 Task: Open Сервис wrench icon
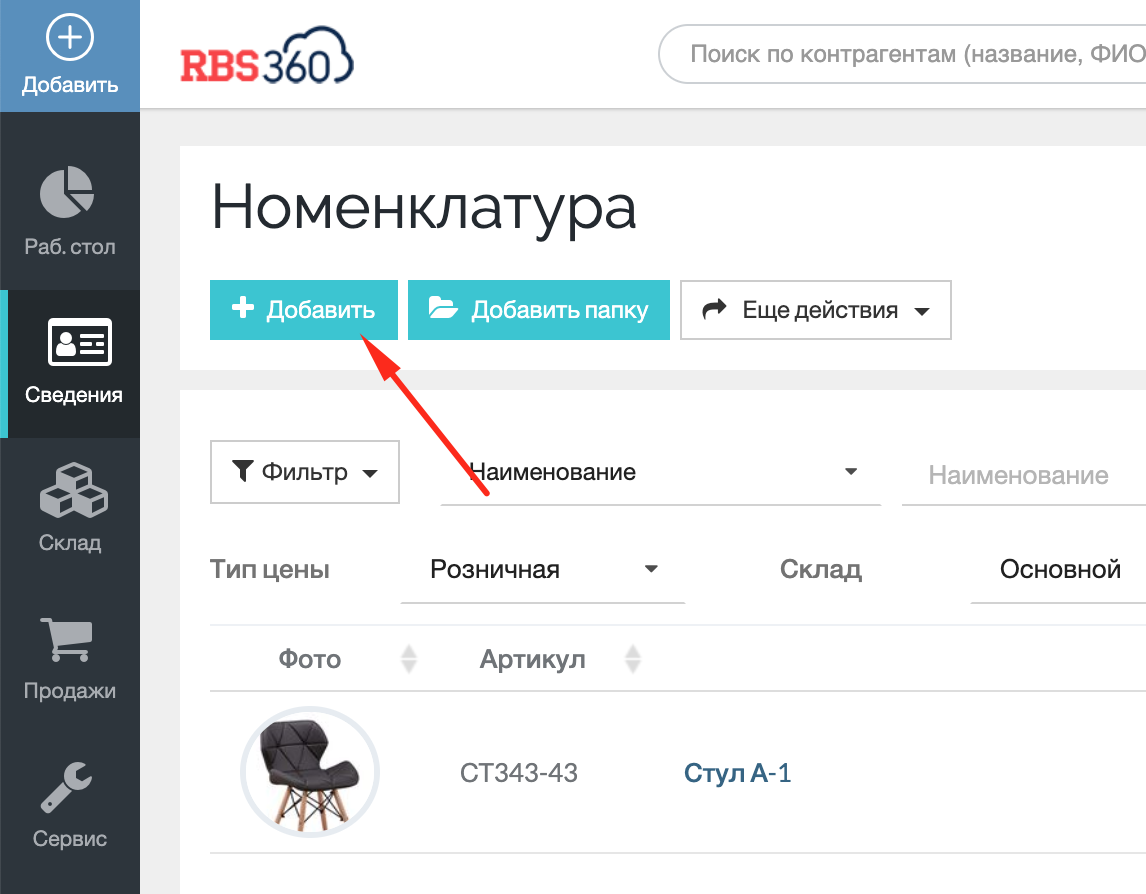click(68, 787)
